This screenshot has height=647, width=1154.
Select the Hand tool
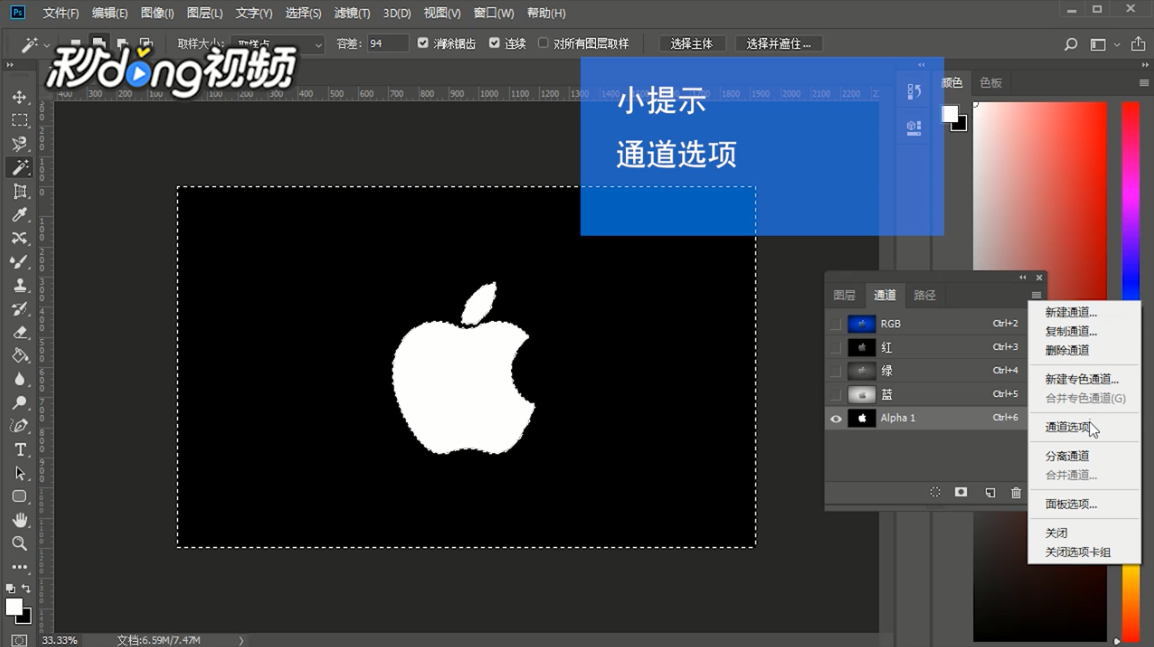coord(20,520)
